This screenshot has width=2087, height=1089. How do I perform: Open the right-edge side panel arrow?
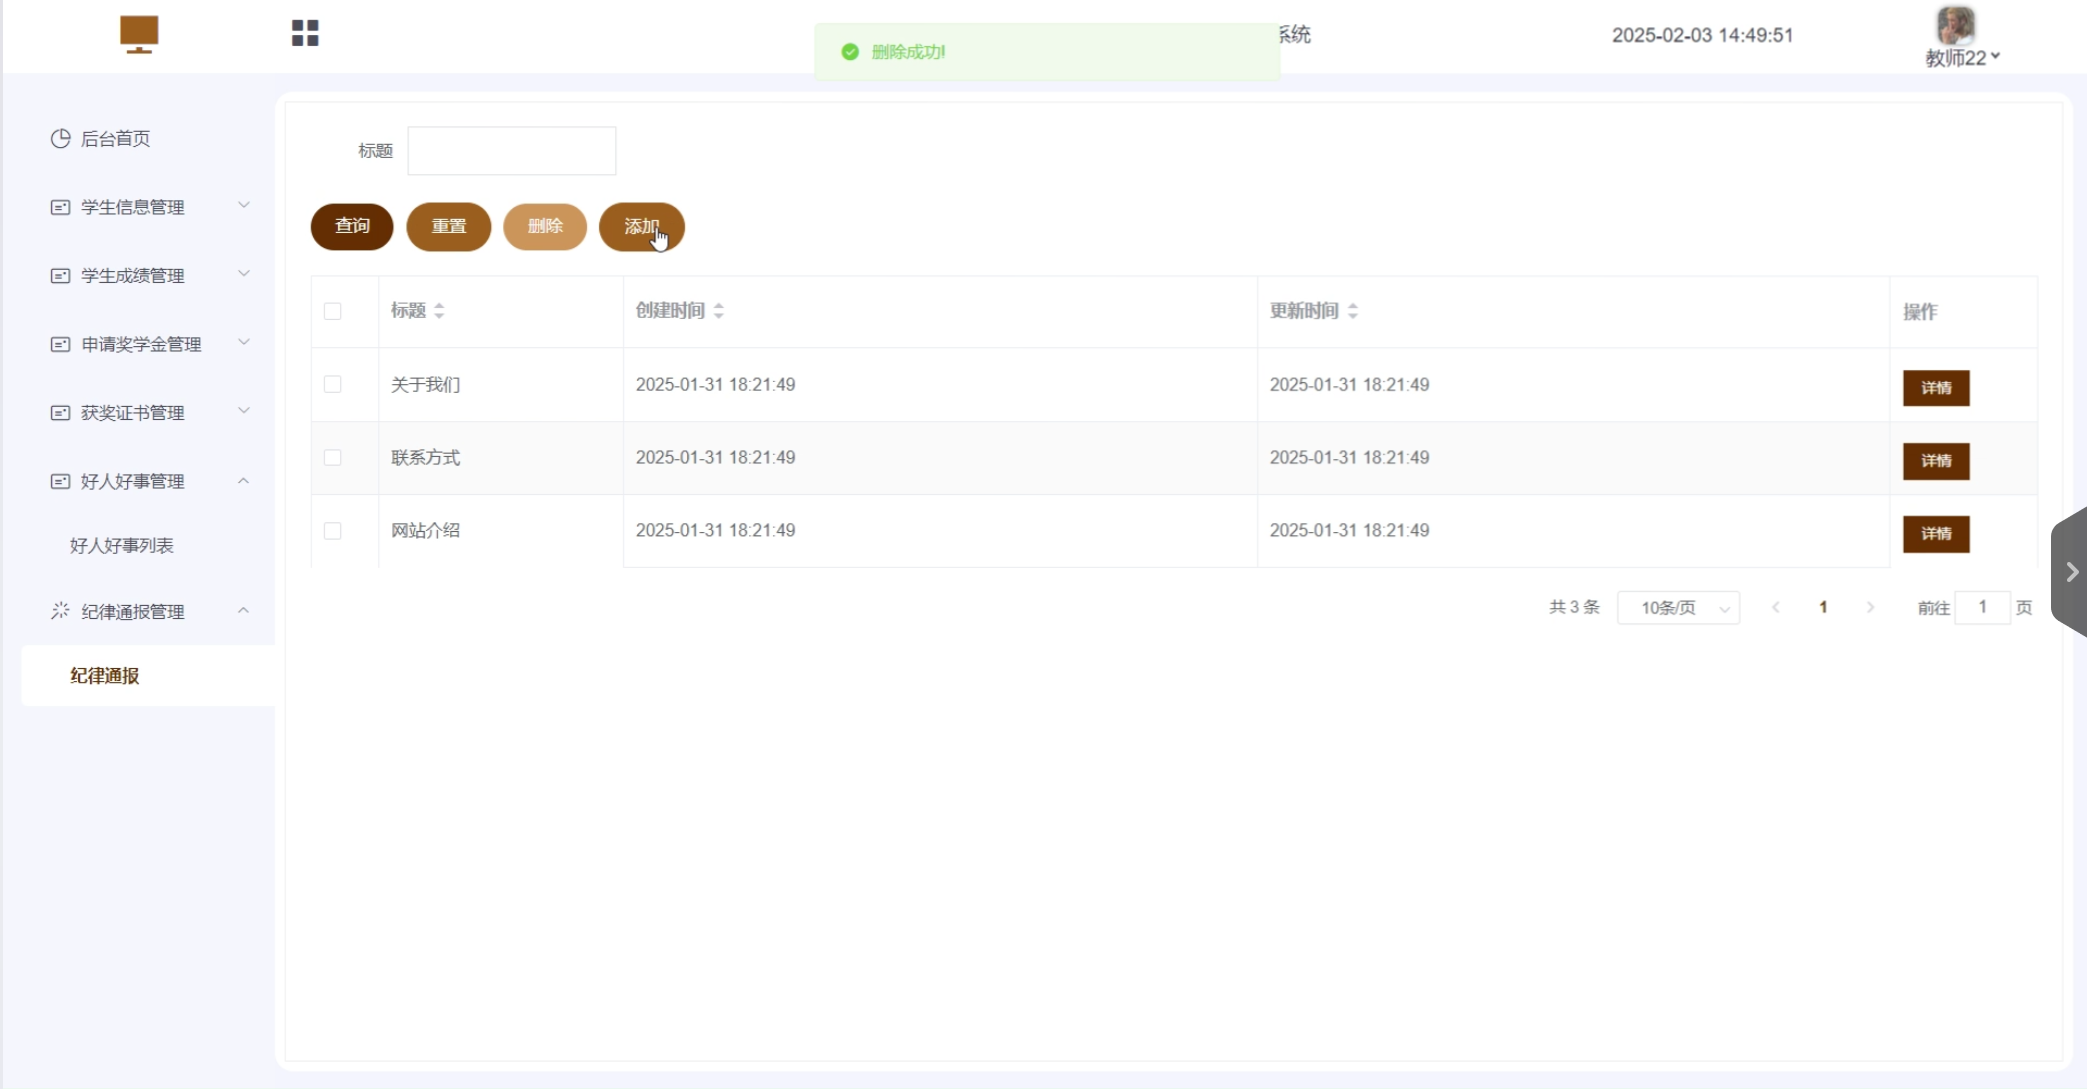tap(2071, 572)
